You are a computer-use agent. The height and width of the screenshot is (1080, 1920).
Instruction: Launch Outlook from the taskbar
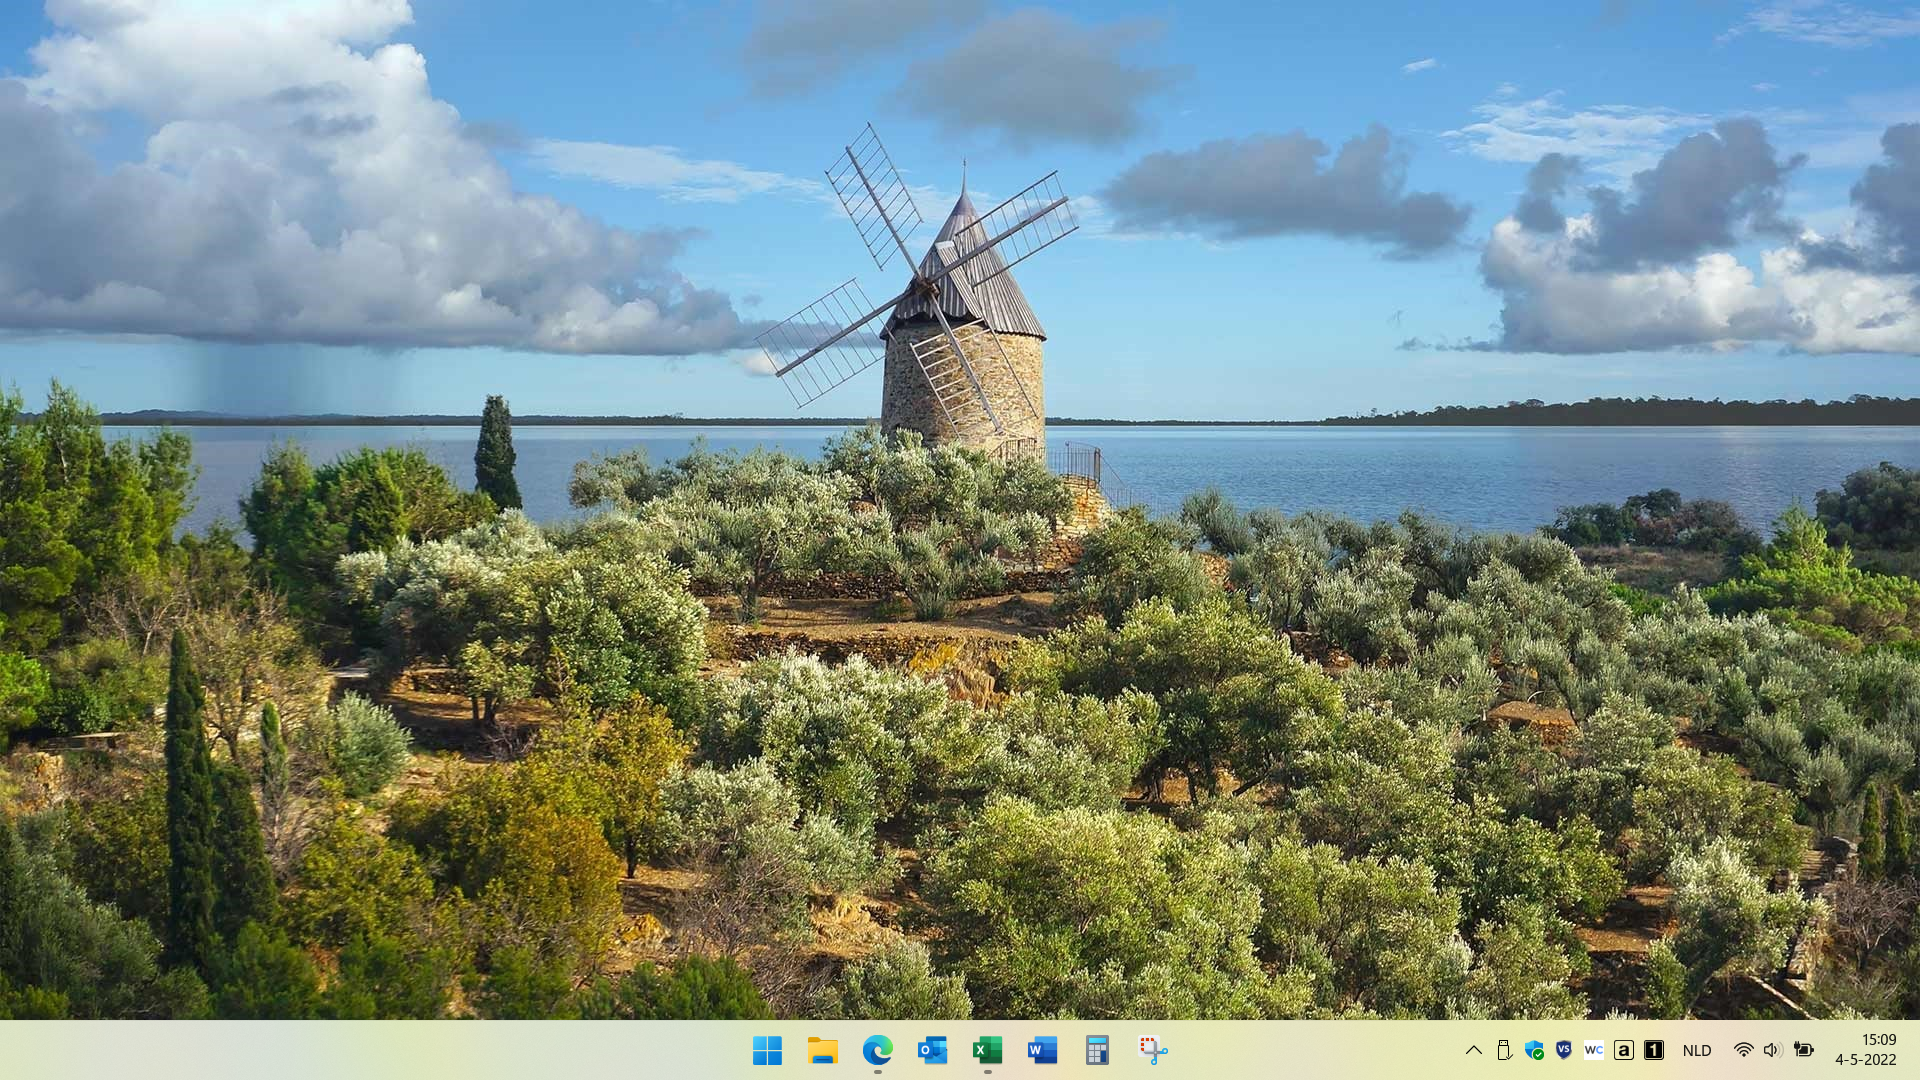point(932,1050)
